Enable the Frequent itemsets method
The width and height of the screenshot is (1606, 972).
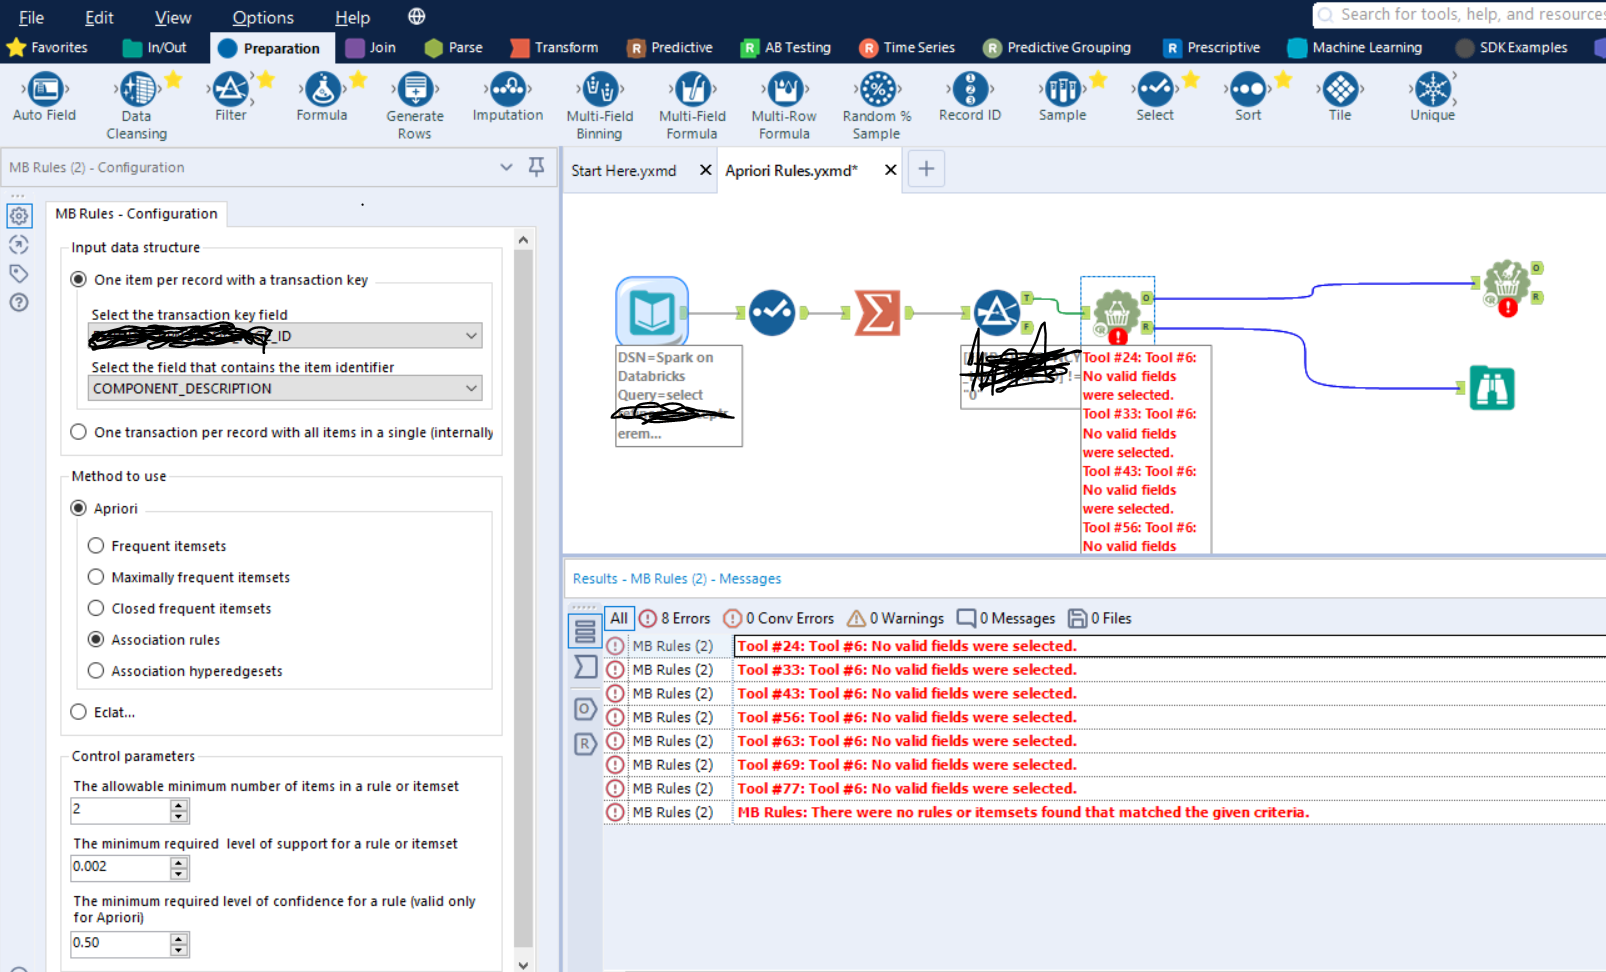(96, 545)
